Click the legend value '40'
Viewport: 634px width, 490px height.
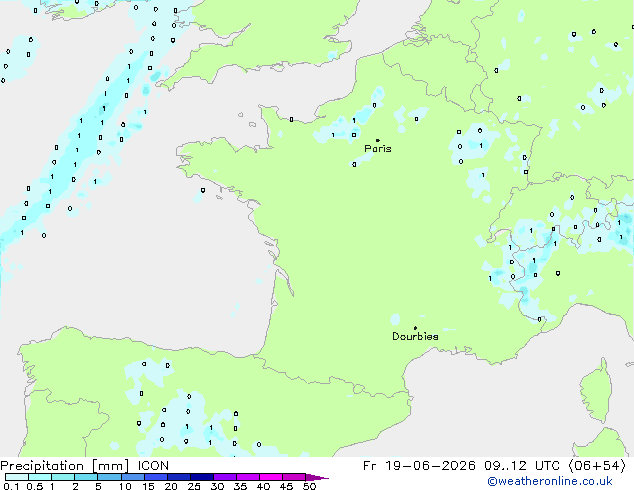pos(263,486)
